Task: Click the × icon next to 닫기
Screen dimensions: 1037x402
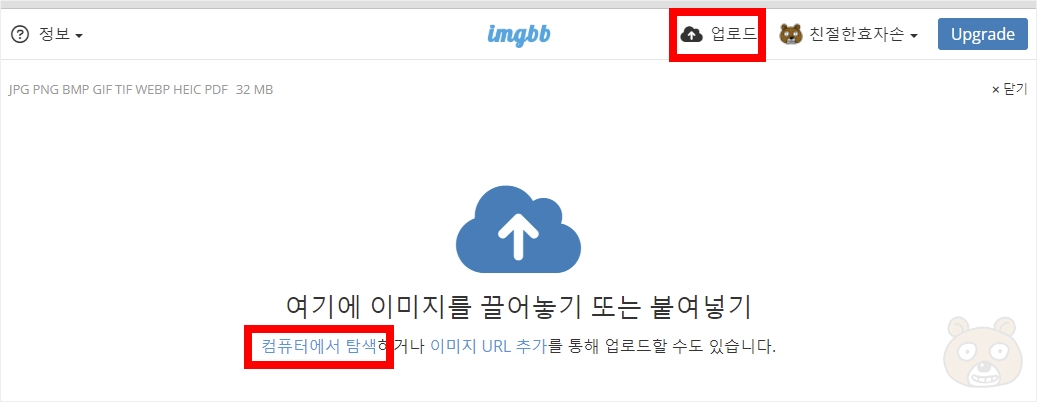Action: [995, 90]
